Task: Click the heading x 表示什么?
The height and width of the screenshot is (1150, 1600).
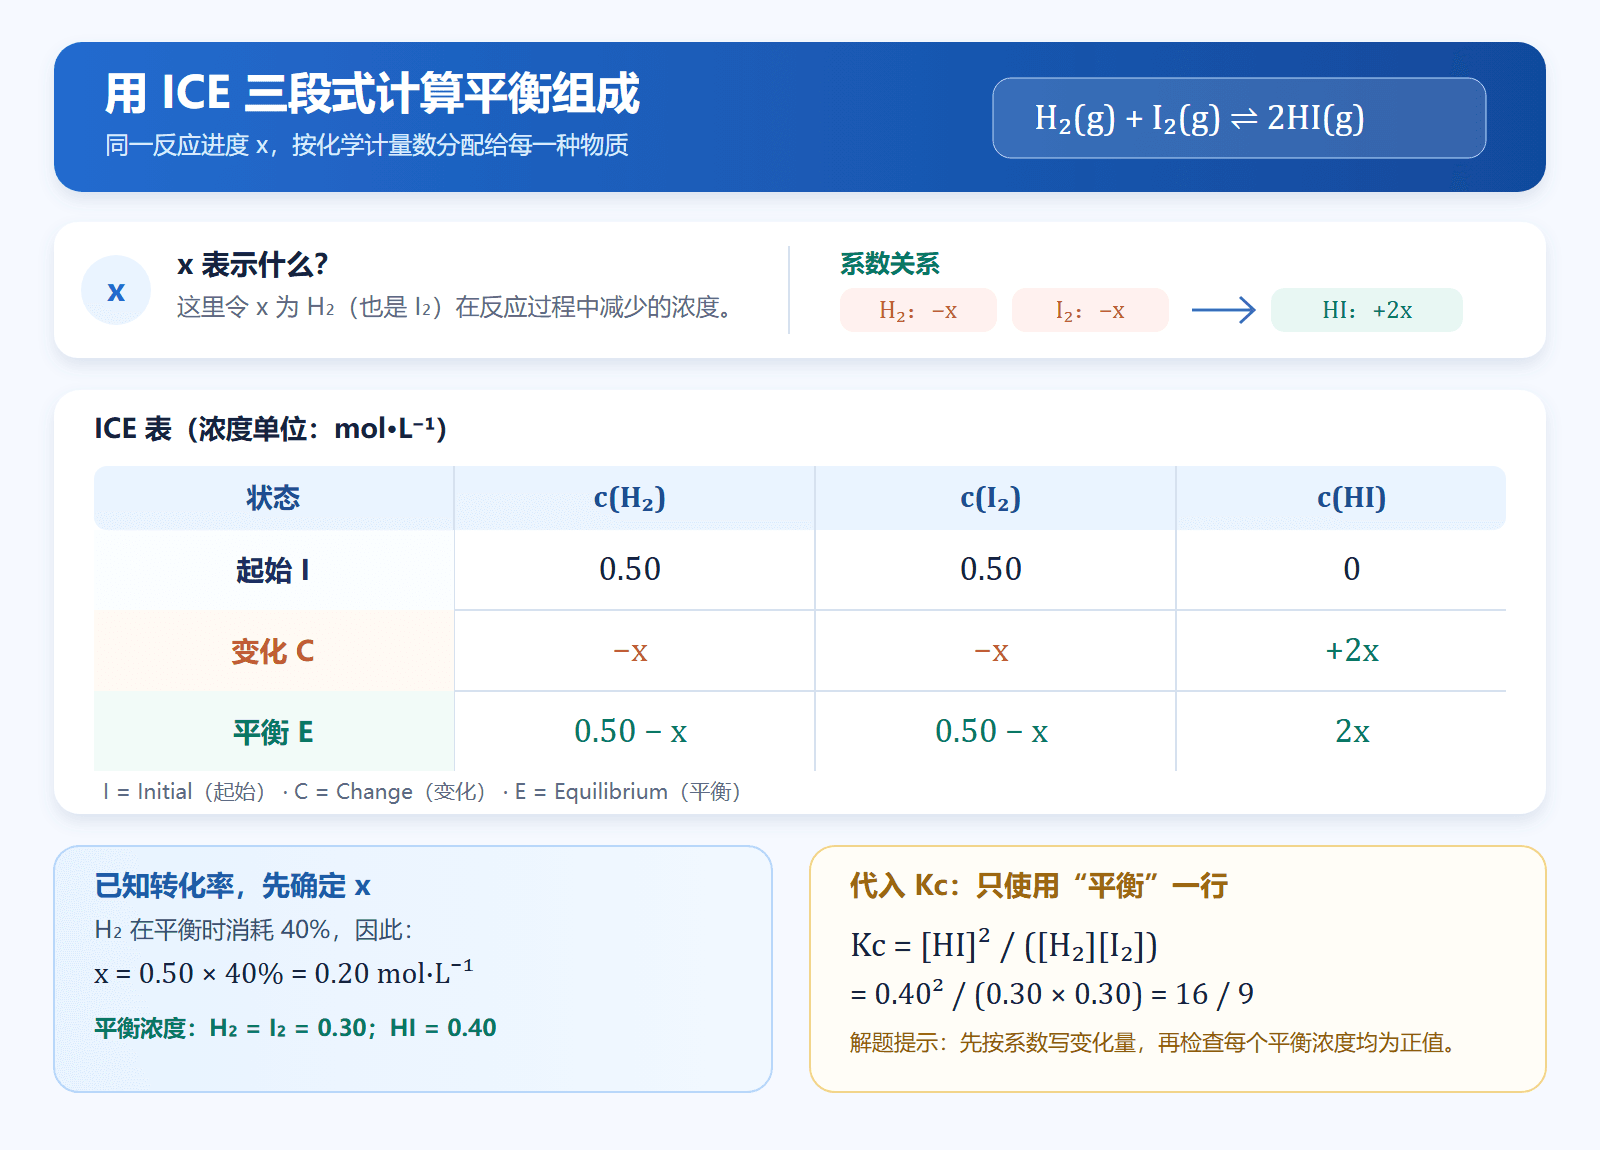Action: coord(253,265)
